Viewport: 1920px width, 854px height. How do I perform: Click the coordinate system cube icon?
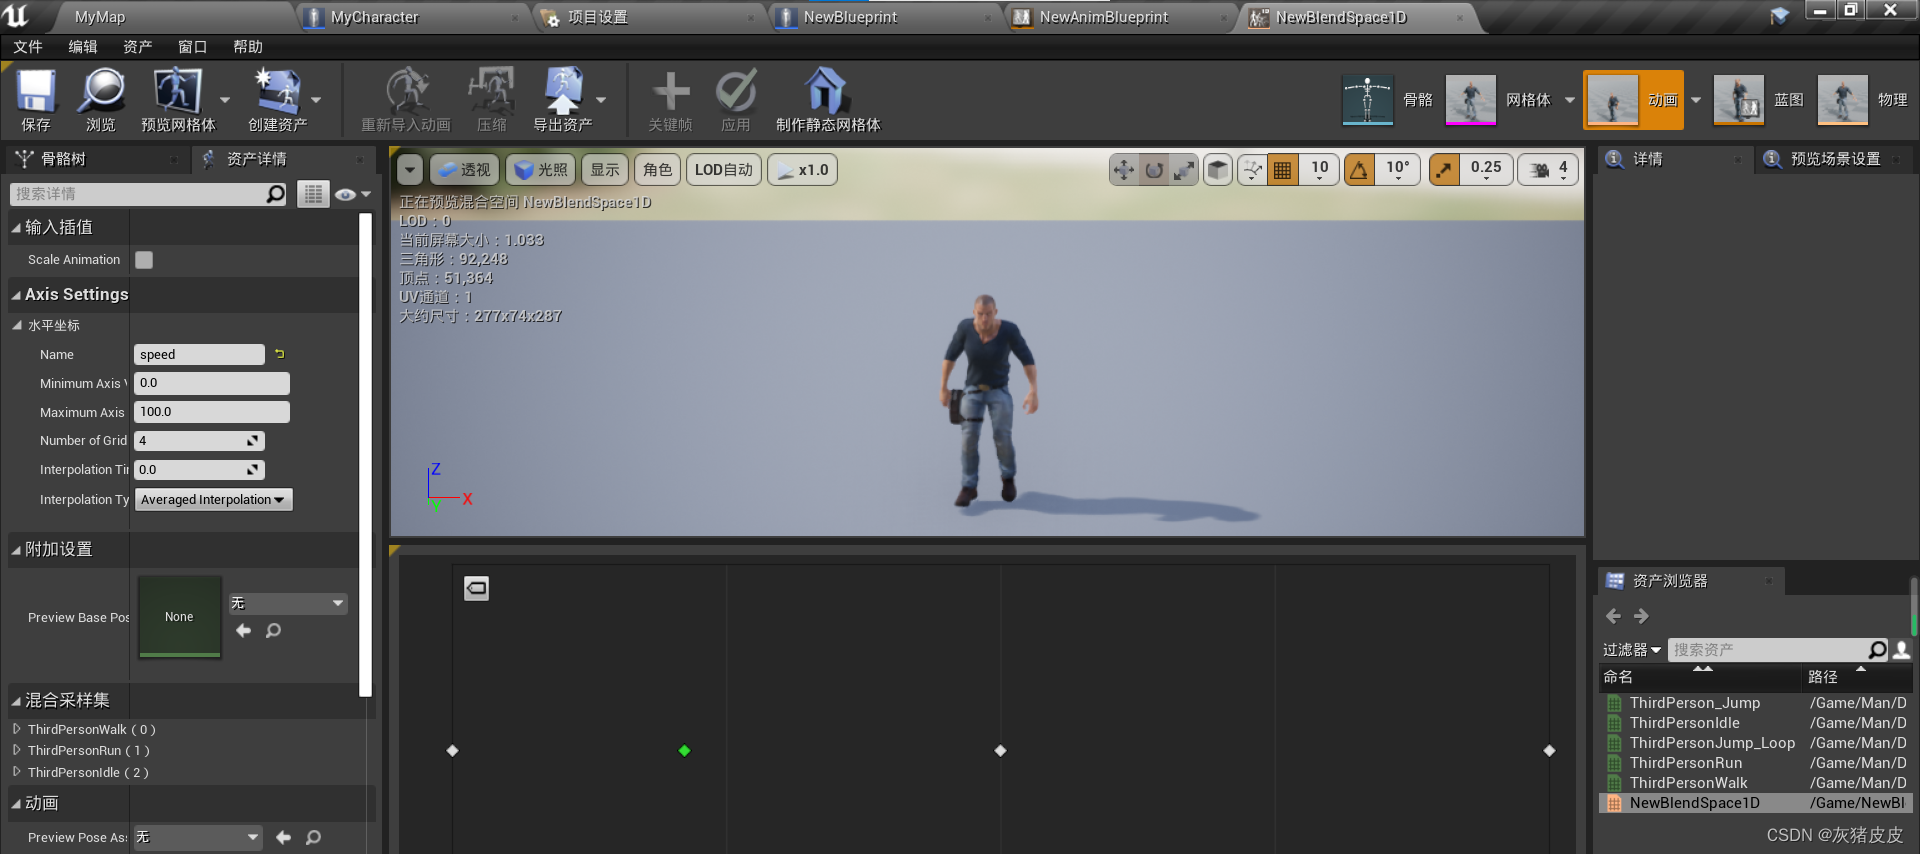point(1218,170)
